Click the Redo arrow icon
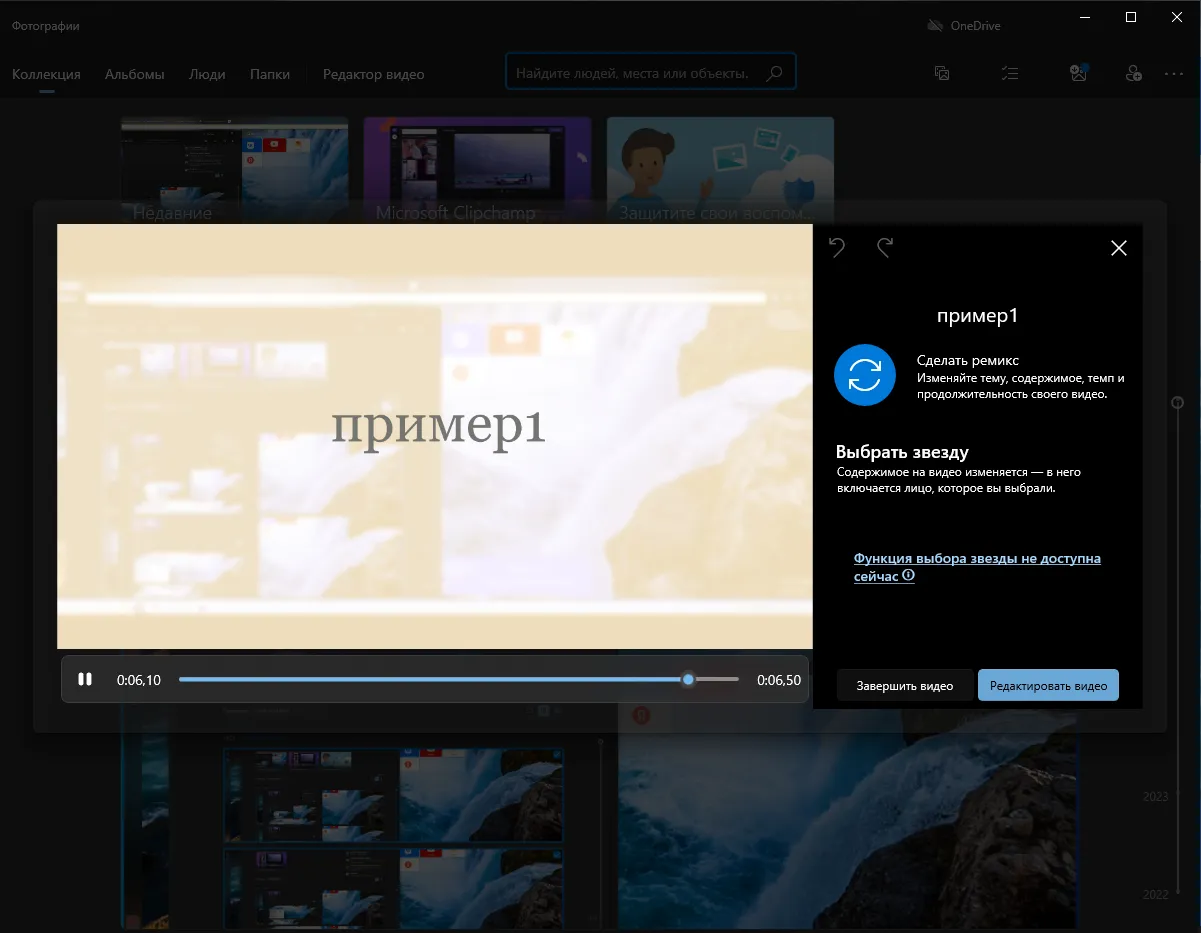 click(x=884, y=247)
